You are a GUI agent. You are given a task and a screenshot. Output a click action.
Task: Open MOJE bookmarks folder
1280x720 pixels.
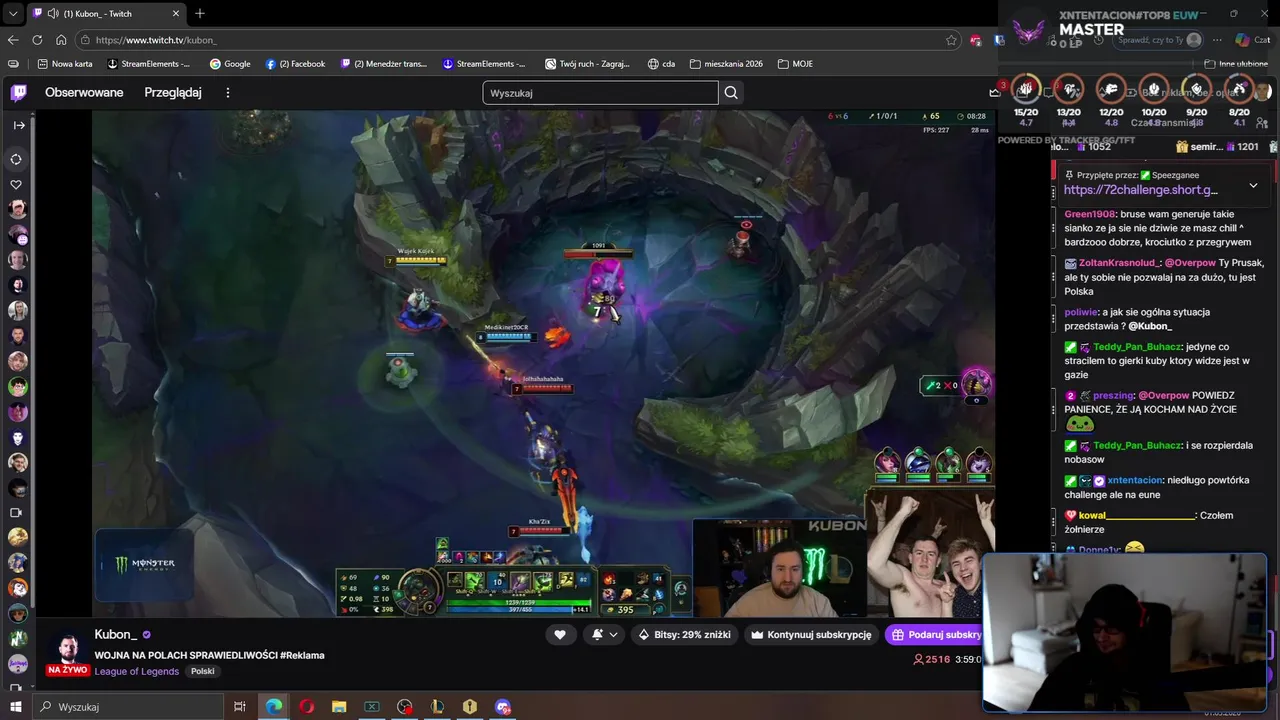coord(795,64)
